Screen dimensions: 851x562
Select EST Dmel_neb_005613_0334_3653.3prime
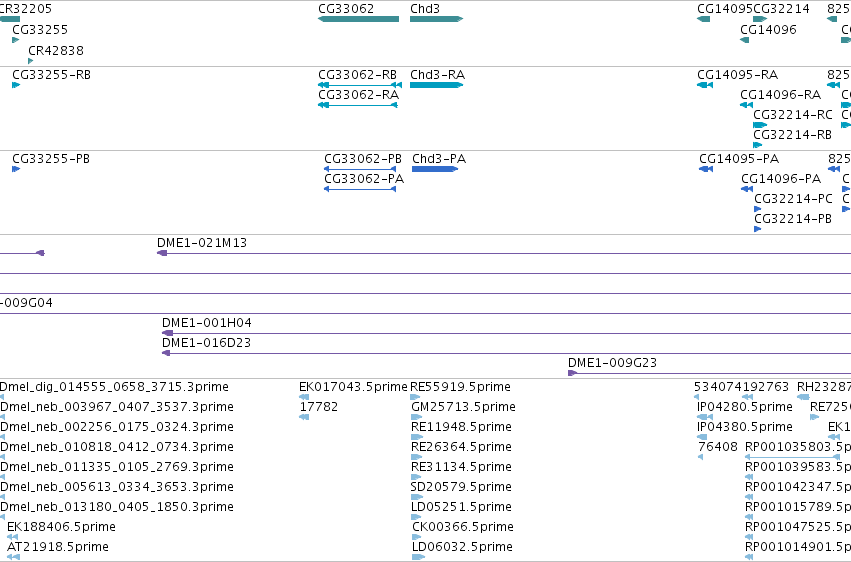(x=117, y=487)
